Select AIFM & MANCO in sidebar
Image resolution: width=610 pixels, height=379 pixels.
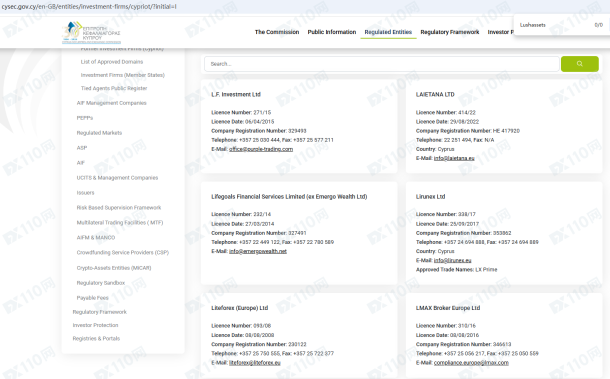pos(96,237)
